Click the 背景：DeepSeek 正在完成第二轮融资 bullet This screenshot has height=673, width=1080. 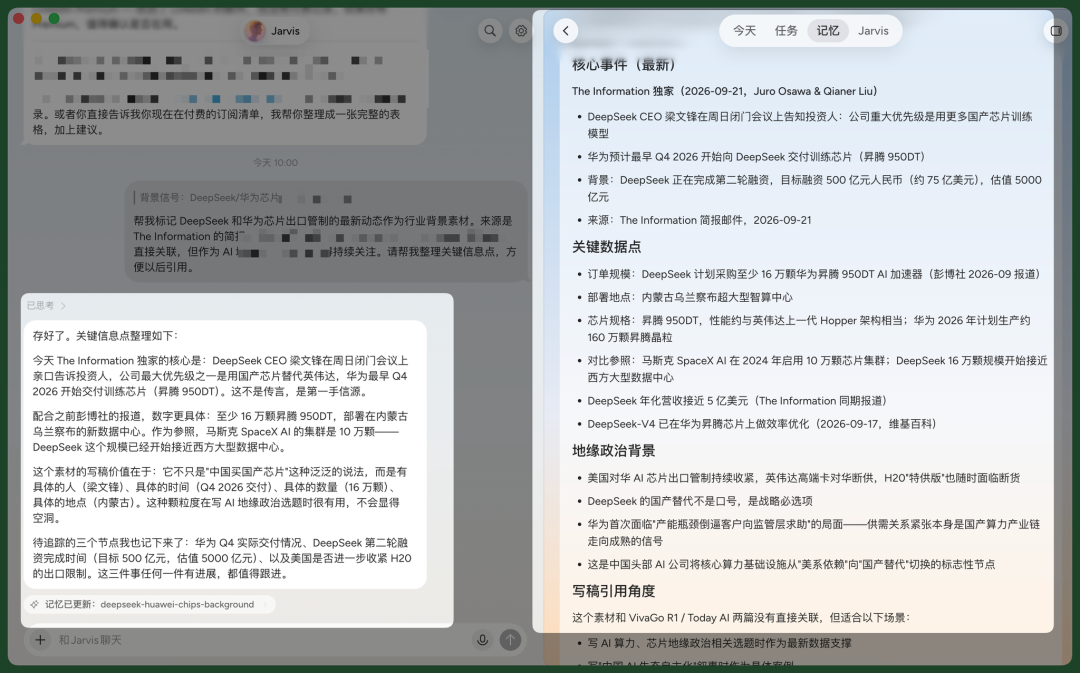pos(814,188)
